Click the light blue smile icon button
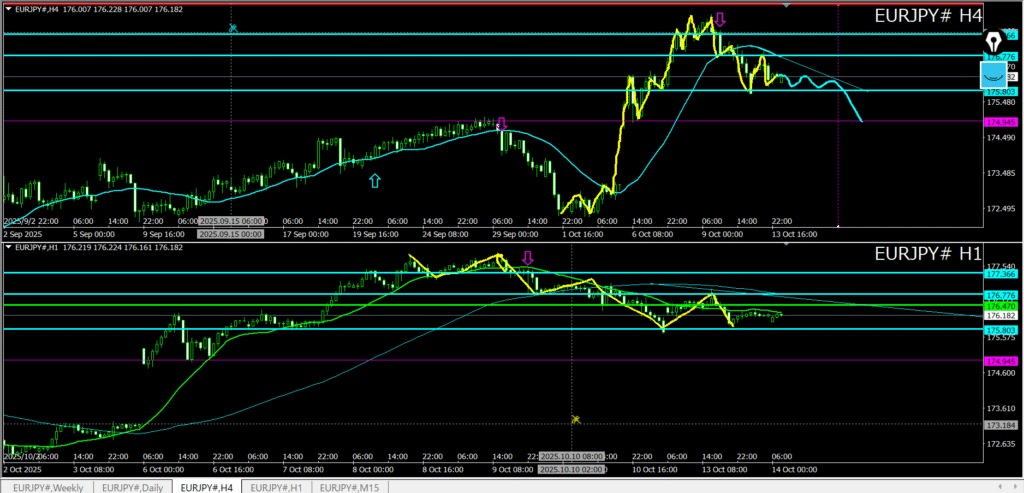The width and height of the screenshot is (1024, 493). (992, 72)
